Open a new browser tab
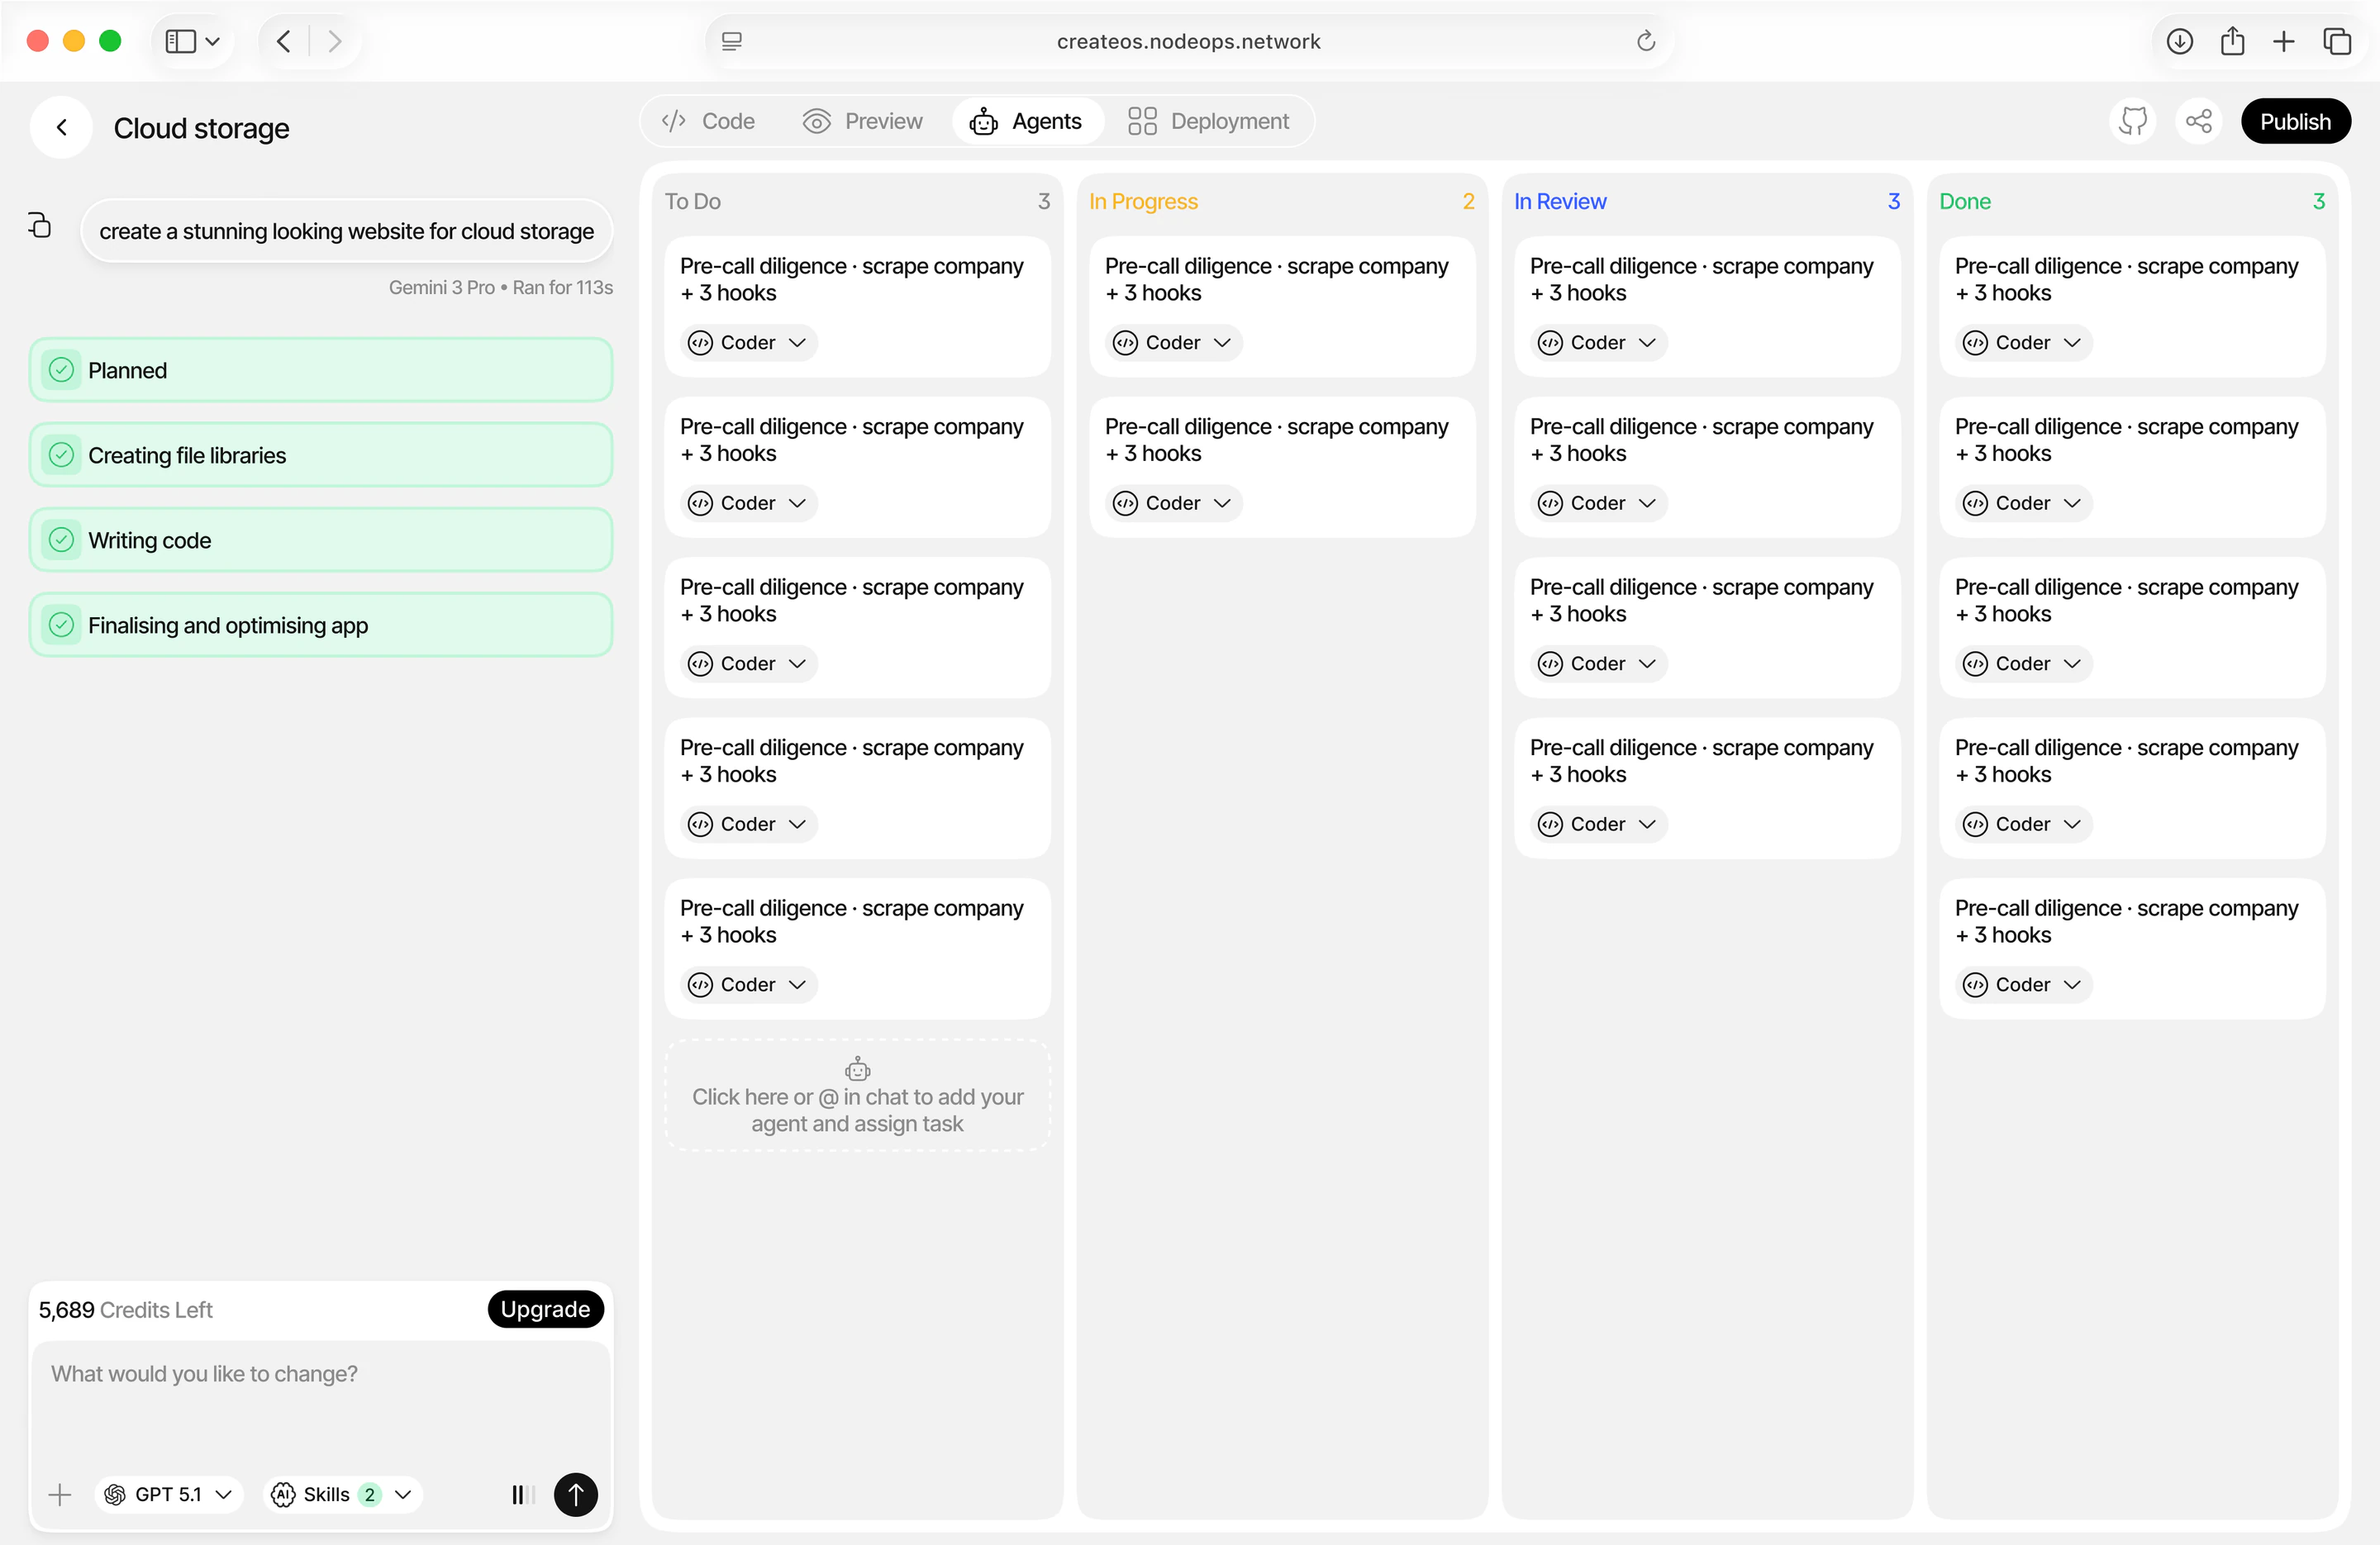Viewport: 2380px width, 1545px height. pyautogui.click(x=2283, y=41)
